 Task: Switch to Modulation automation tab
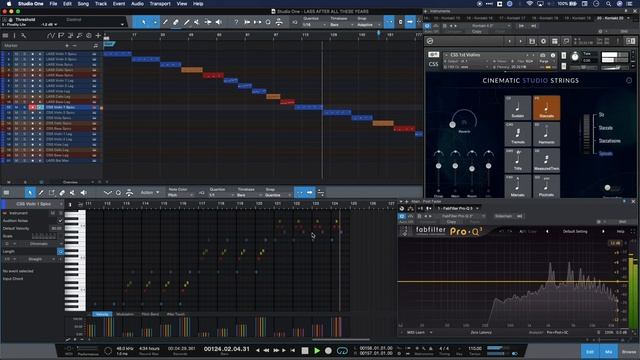[x=125, y=314]
